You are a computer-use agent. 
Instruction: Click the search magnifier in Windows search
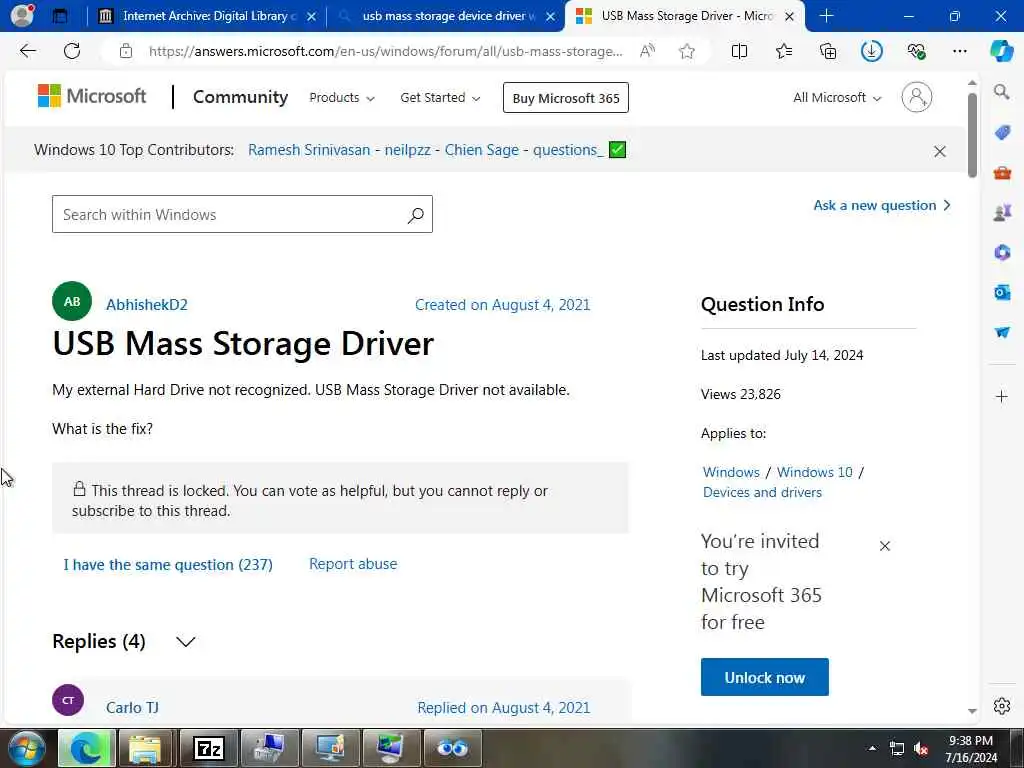click(x=415, y=215)
